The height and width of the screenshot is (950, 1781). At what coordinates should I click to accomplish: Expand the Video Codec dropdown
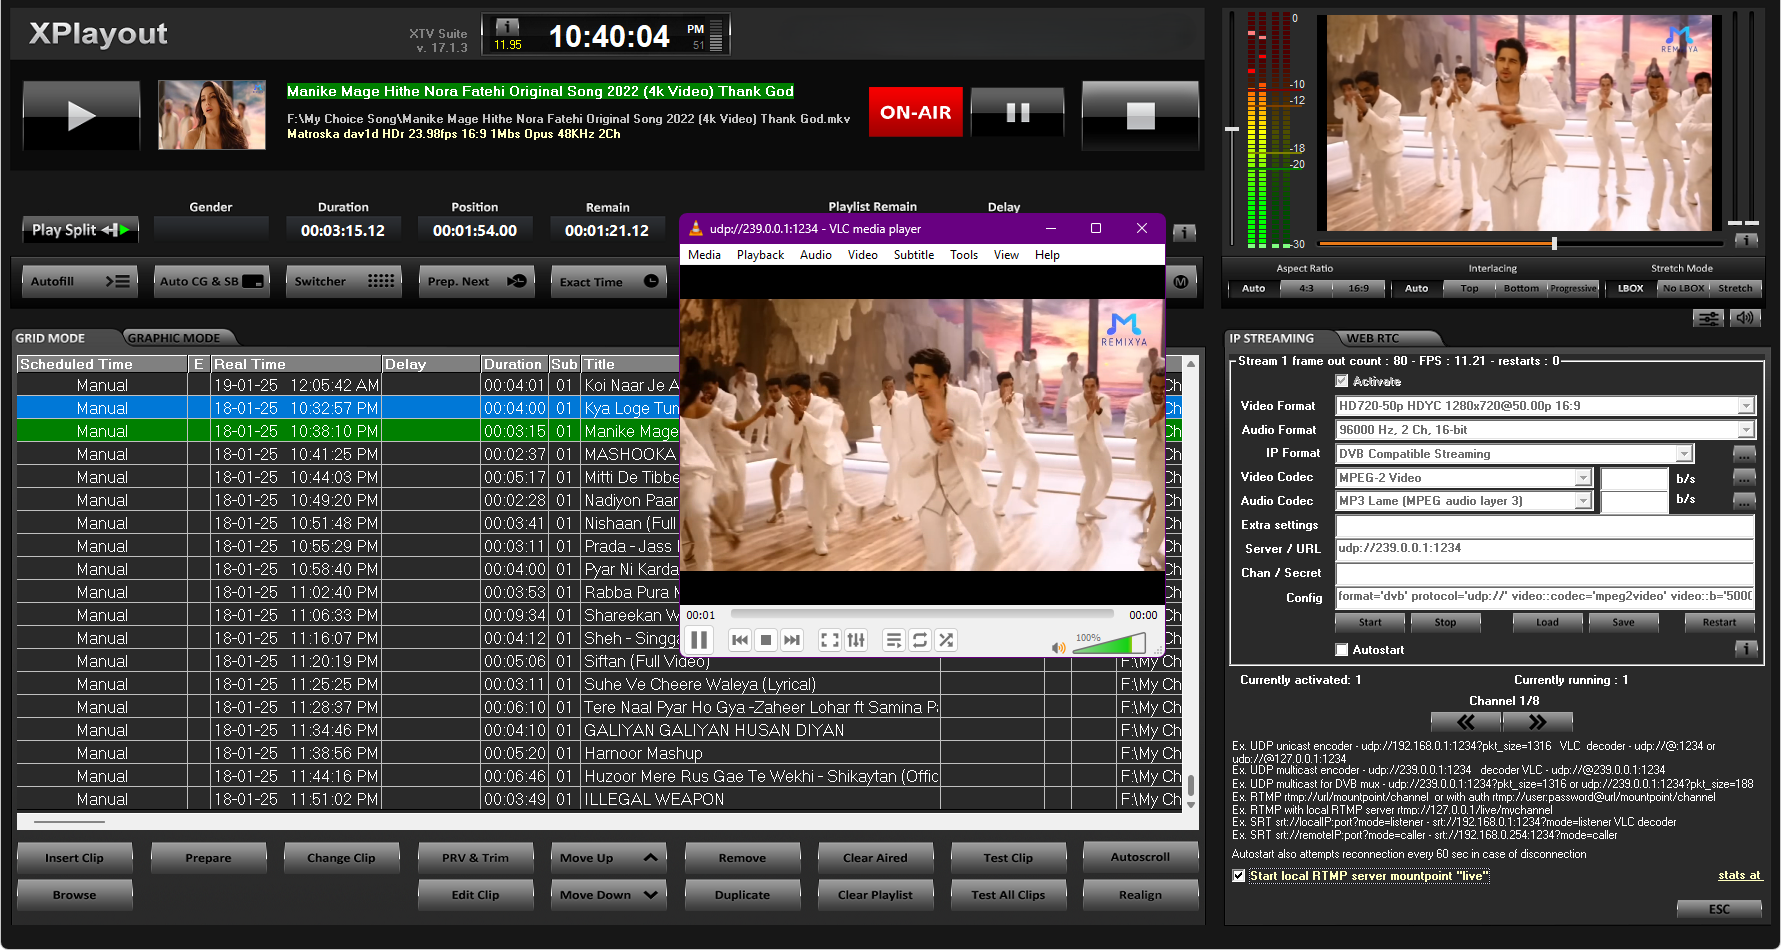tap(1583, 478)
